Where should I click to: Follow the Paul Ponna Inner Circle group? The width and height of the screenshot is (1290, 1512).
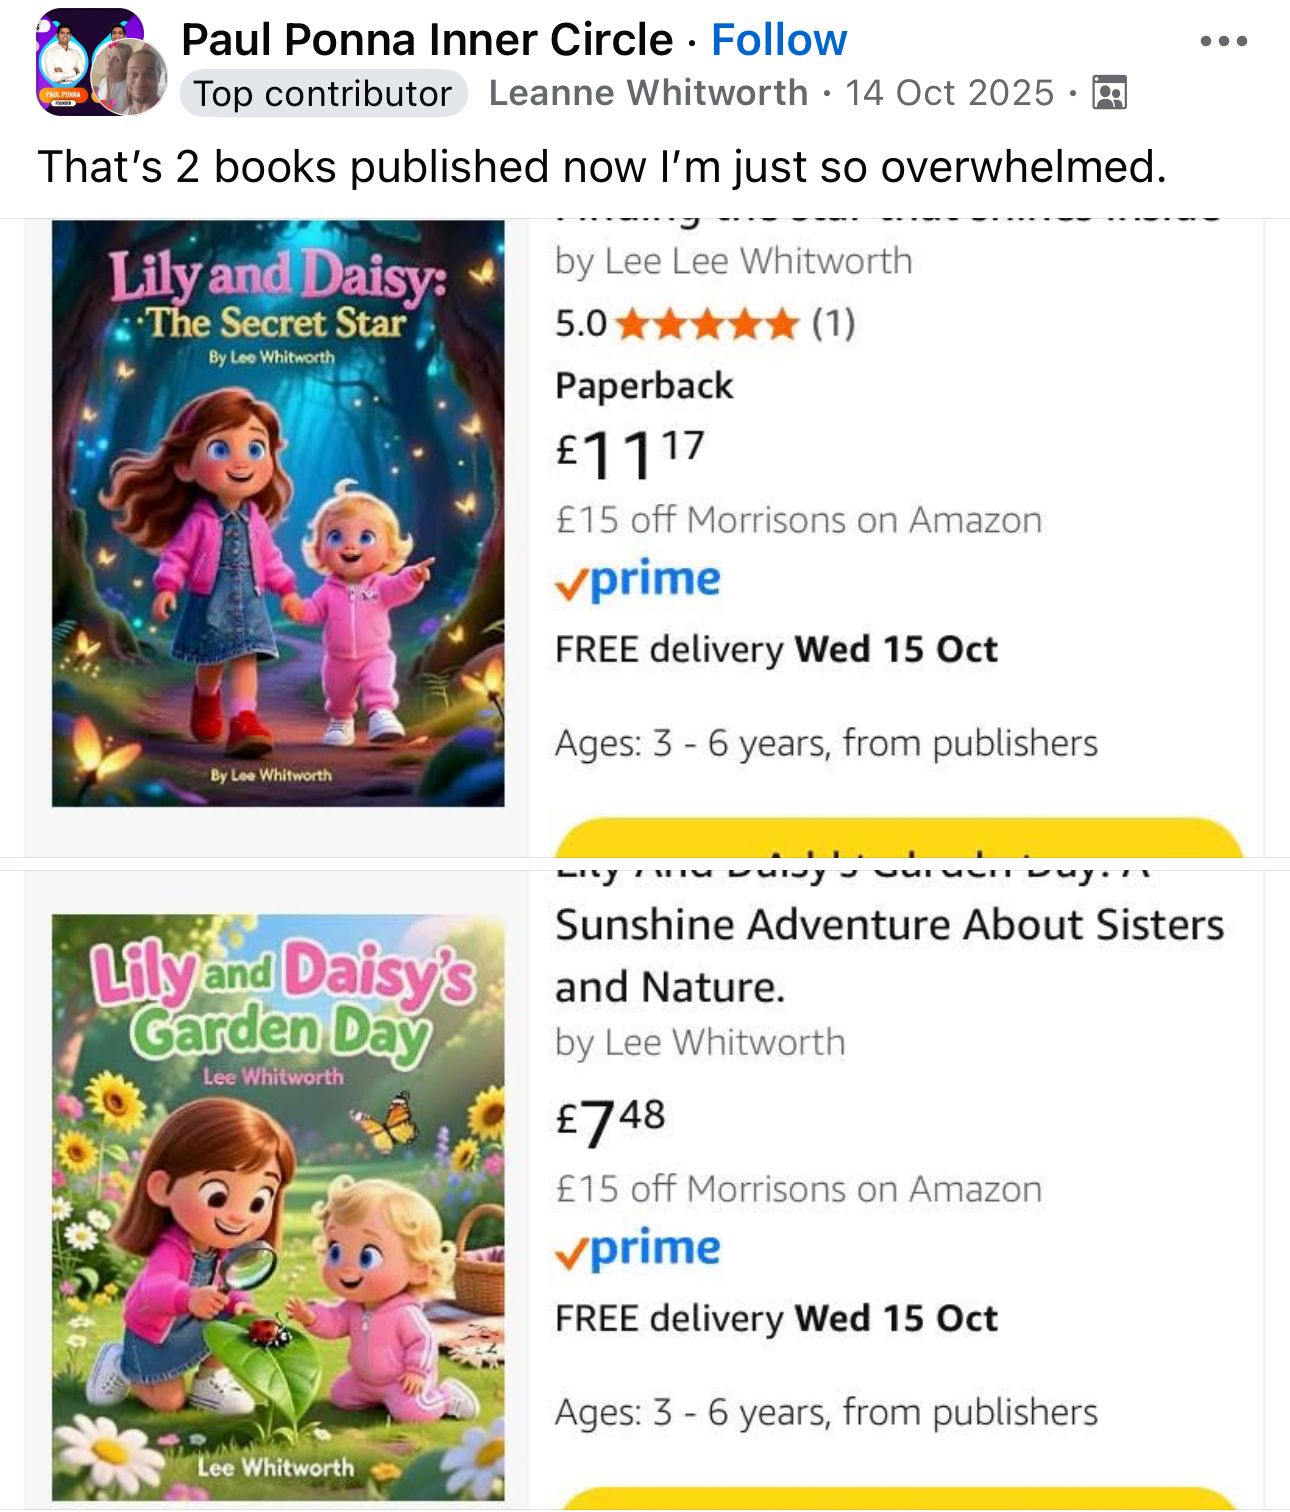click(779, 40)
